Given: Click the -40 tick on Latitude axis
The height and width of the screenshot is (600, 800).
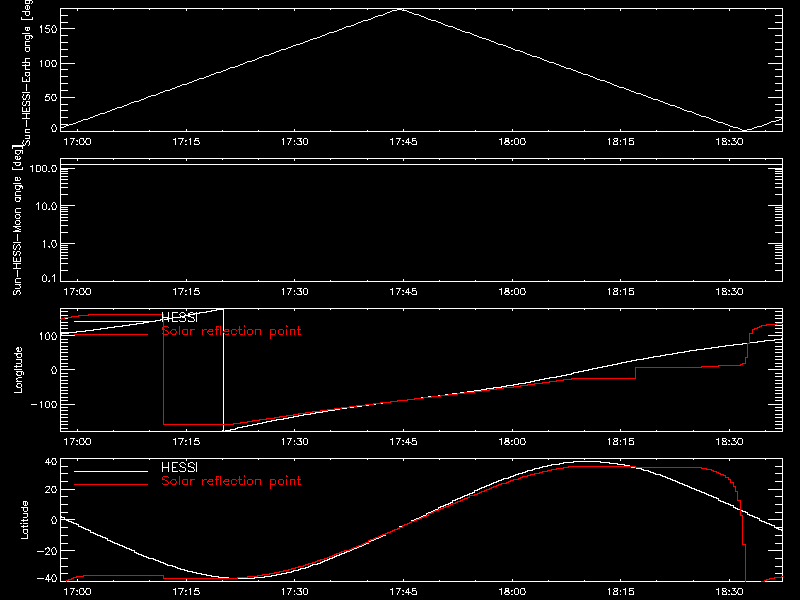Looking at the screenshot, I should tap(47, 579).
